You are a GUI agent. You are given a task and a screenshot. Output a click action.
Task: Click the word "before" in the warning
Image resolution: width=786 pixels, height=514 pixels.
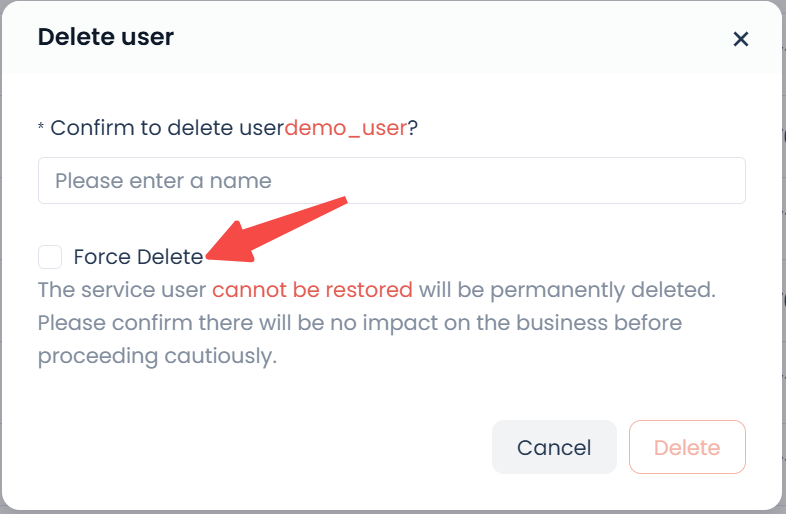coord(647,323)
